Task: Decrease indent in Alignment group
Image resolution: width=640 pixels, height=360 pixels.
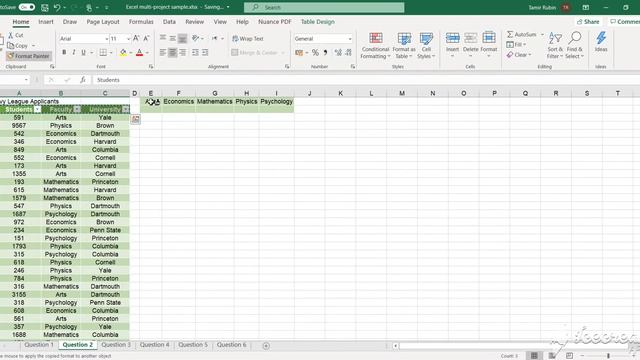Action: coord(196,52)
